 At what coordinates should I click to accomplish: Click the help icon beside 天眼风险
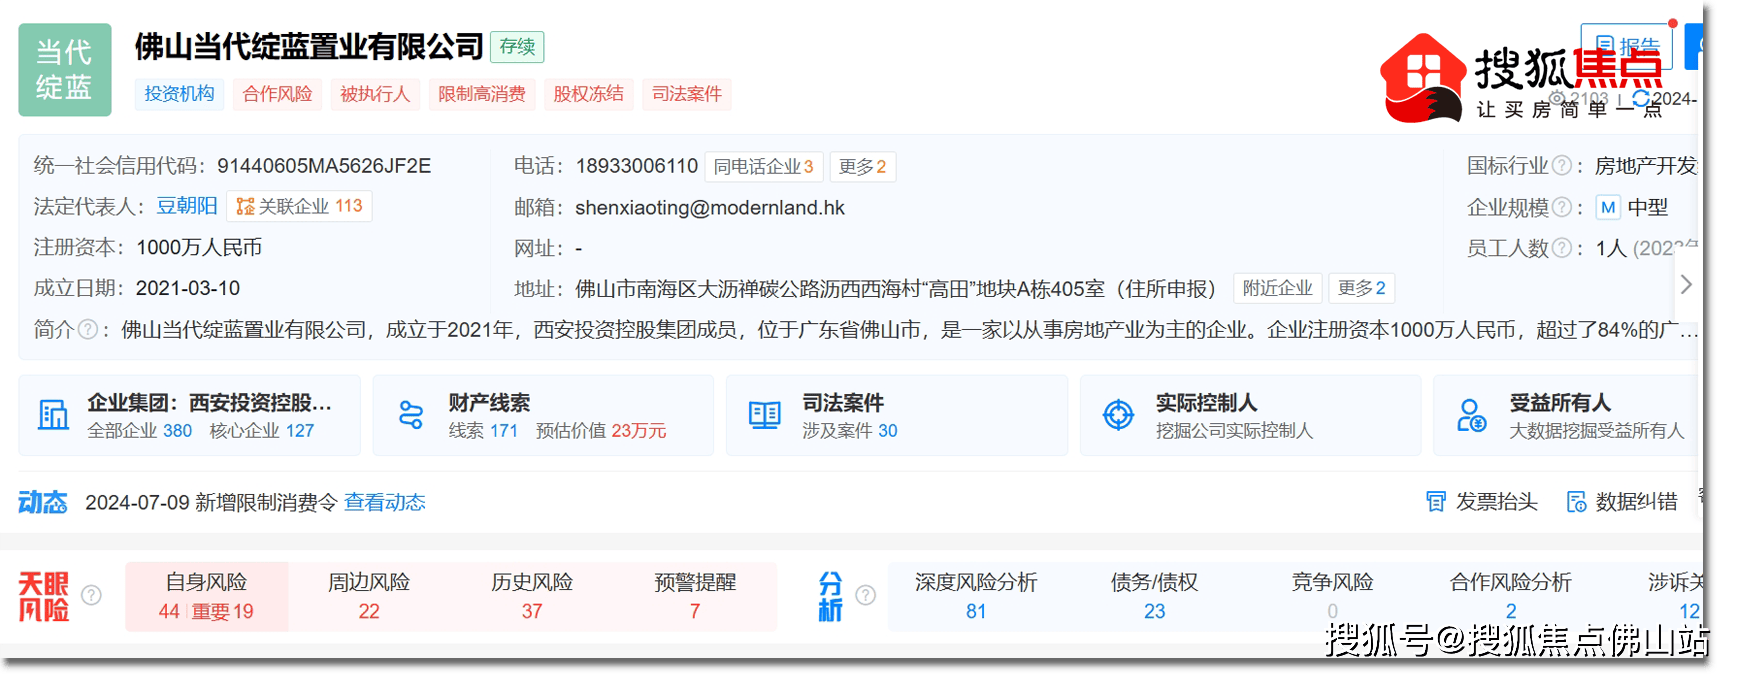(x=91, y=596)
